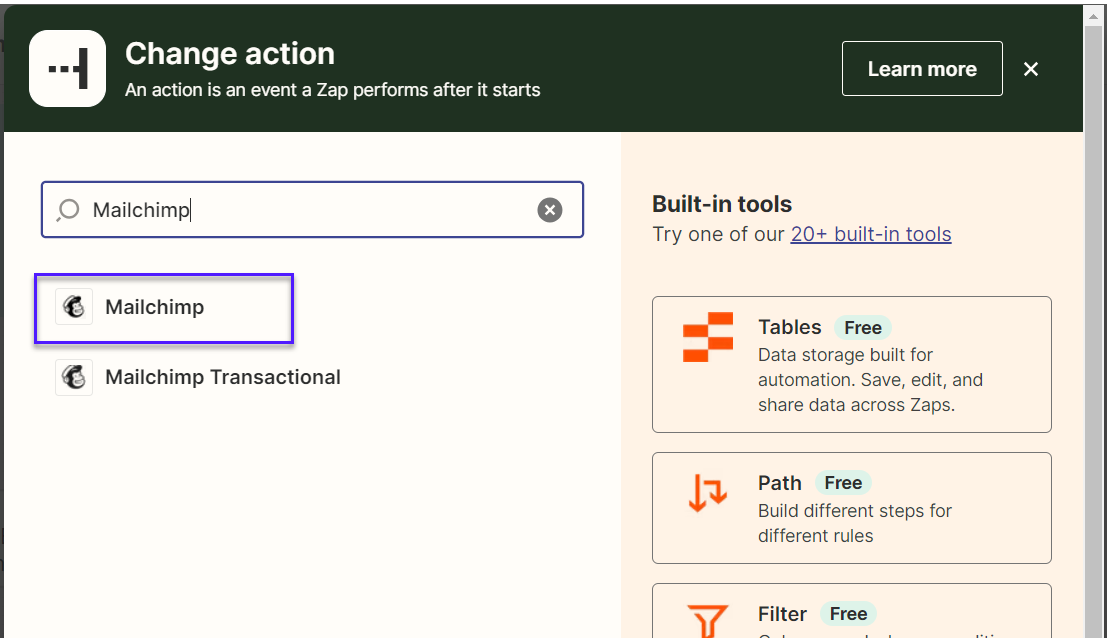Open the 20+ built-in tools link

click(x=870, y=234)
